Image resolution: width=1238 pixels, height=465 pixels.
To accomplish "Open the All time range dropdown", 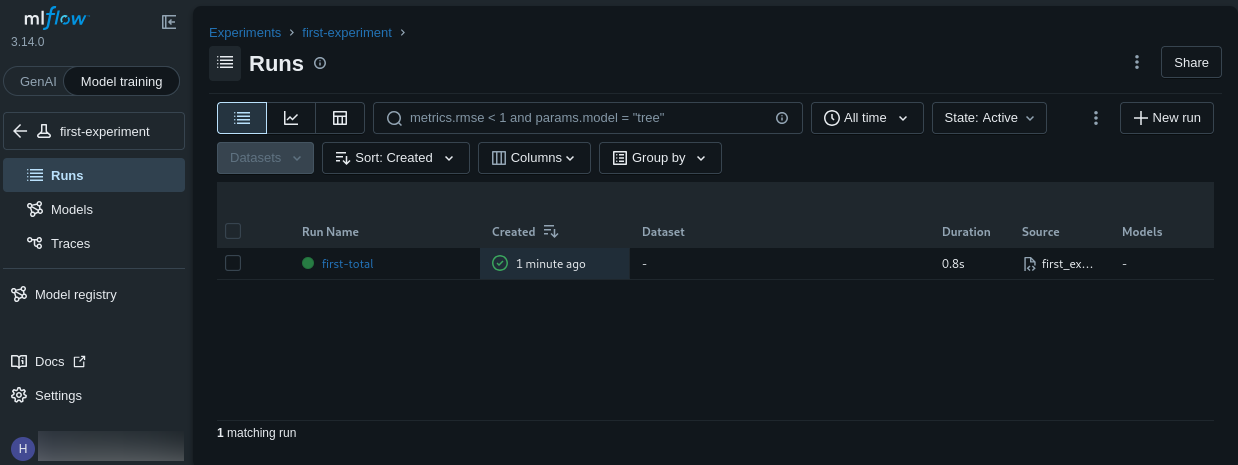I will click(866, 118).
